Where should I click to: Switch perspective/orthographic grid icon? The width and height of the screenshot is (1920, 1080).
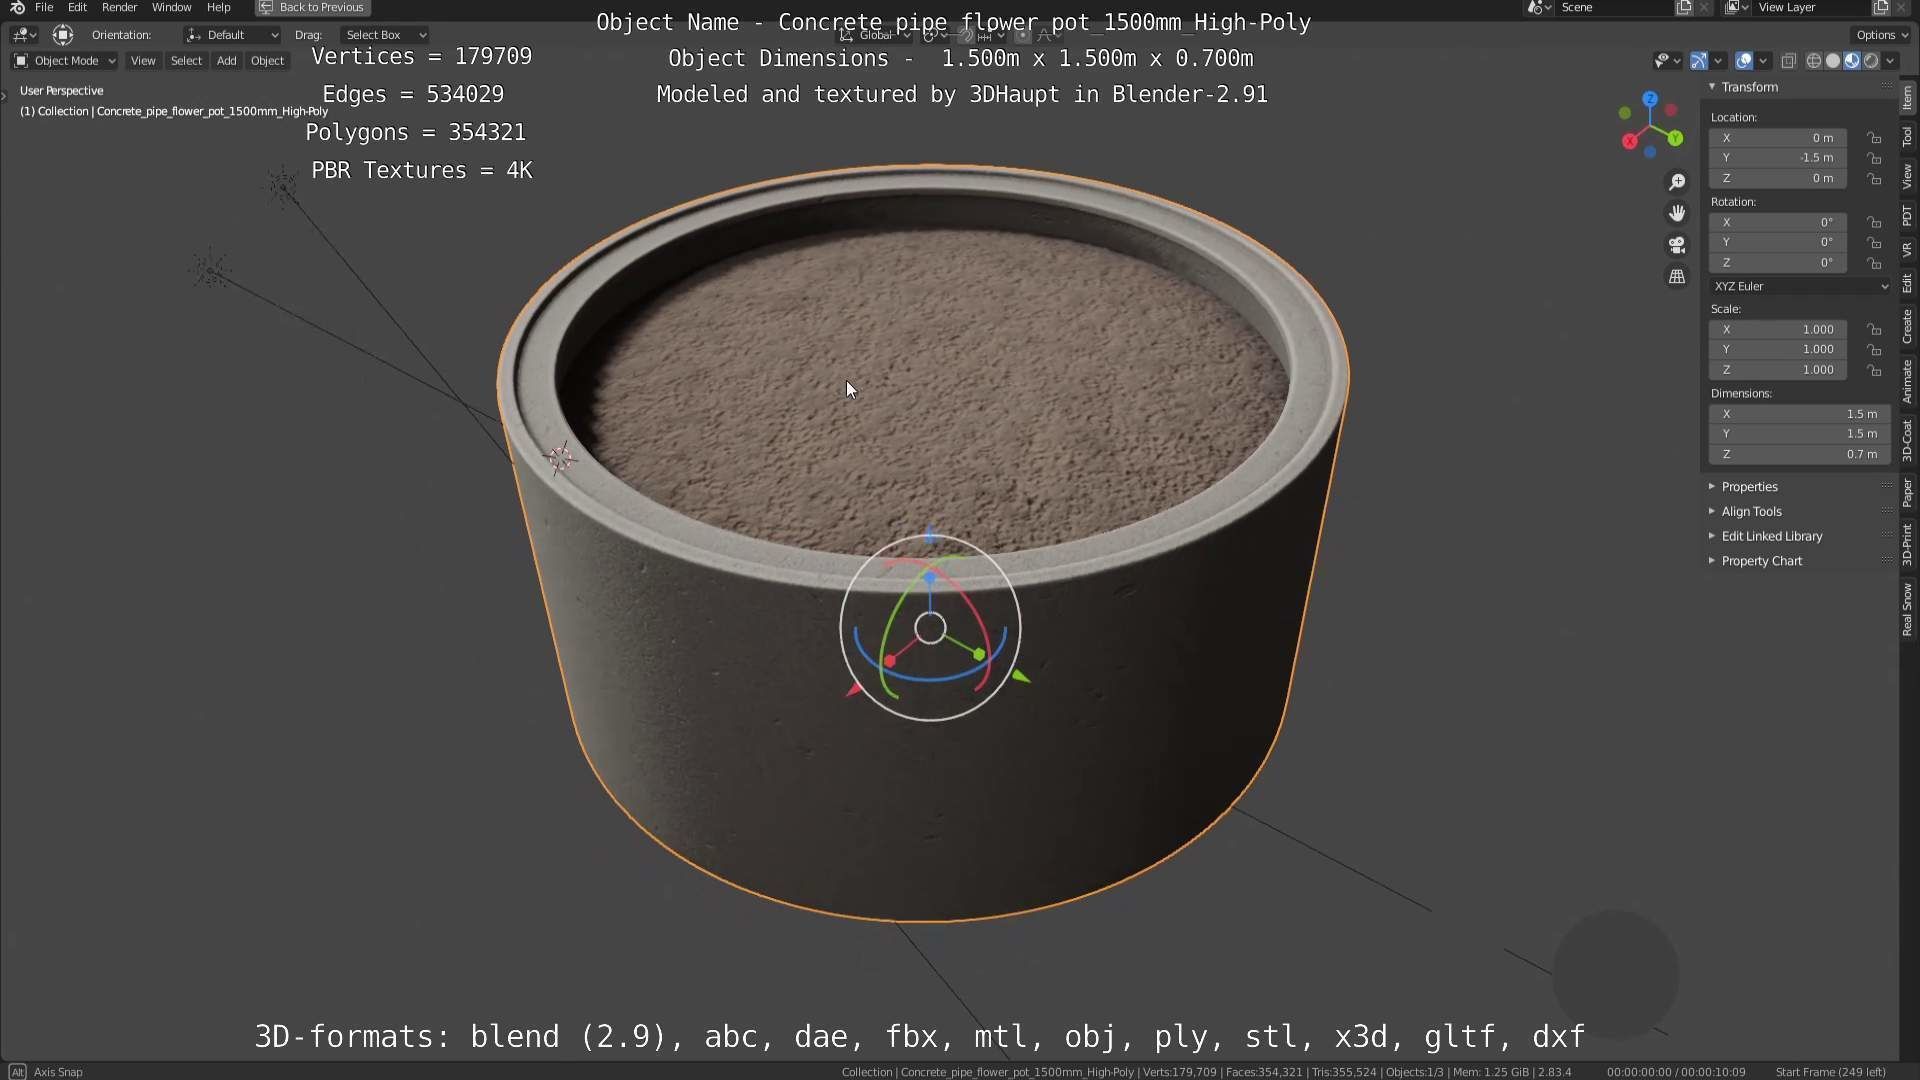(1677, 277)
